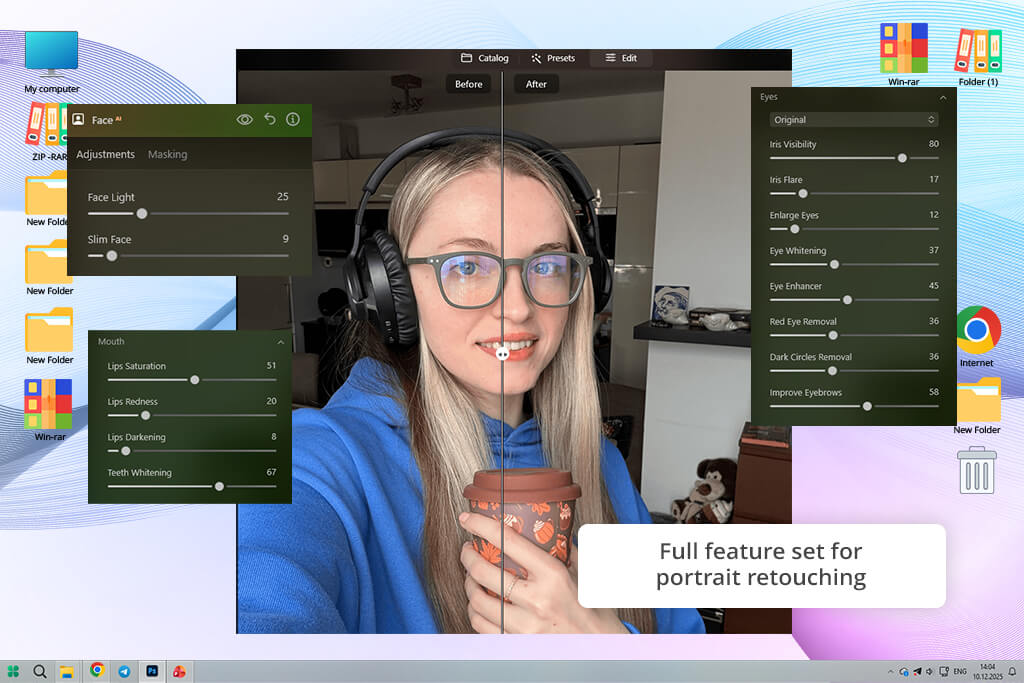Select the My computer desktop icon

52,62
